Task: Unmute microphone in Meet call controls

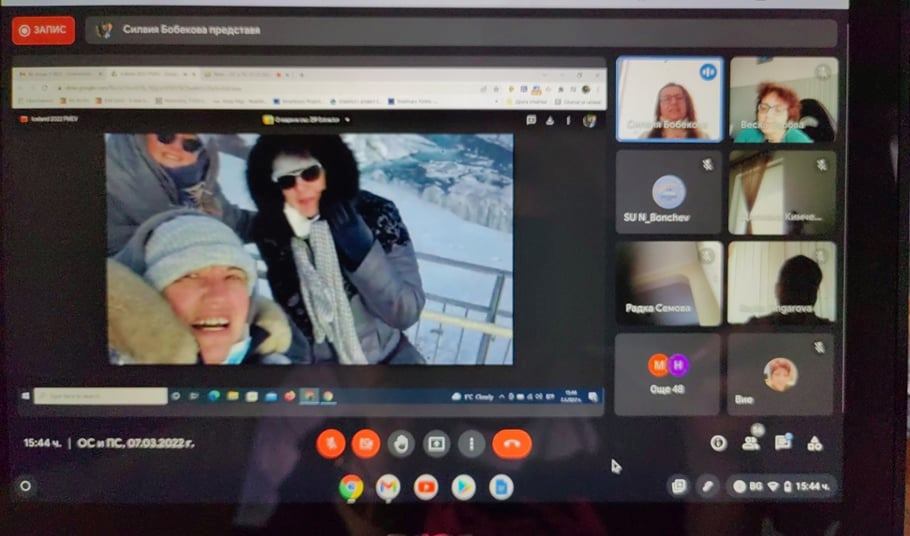Action: [331, 443]
